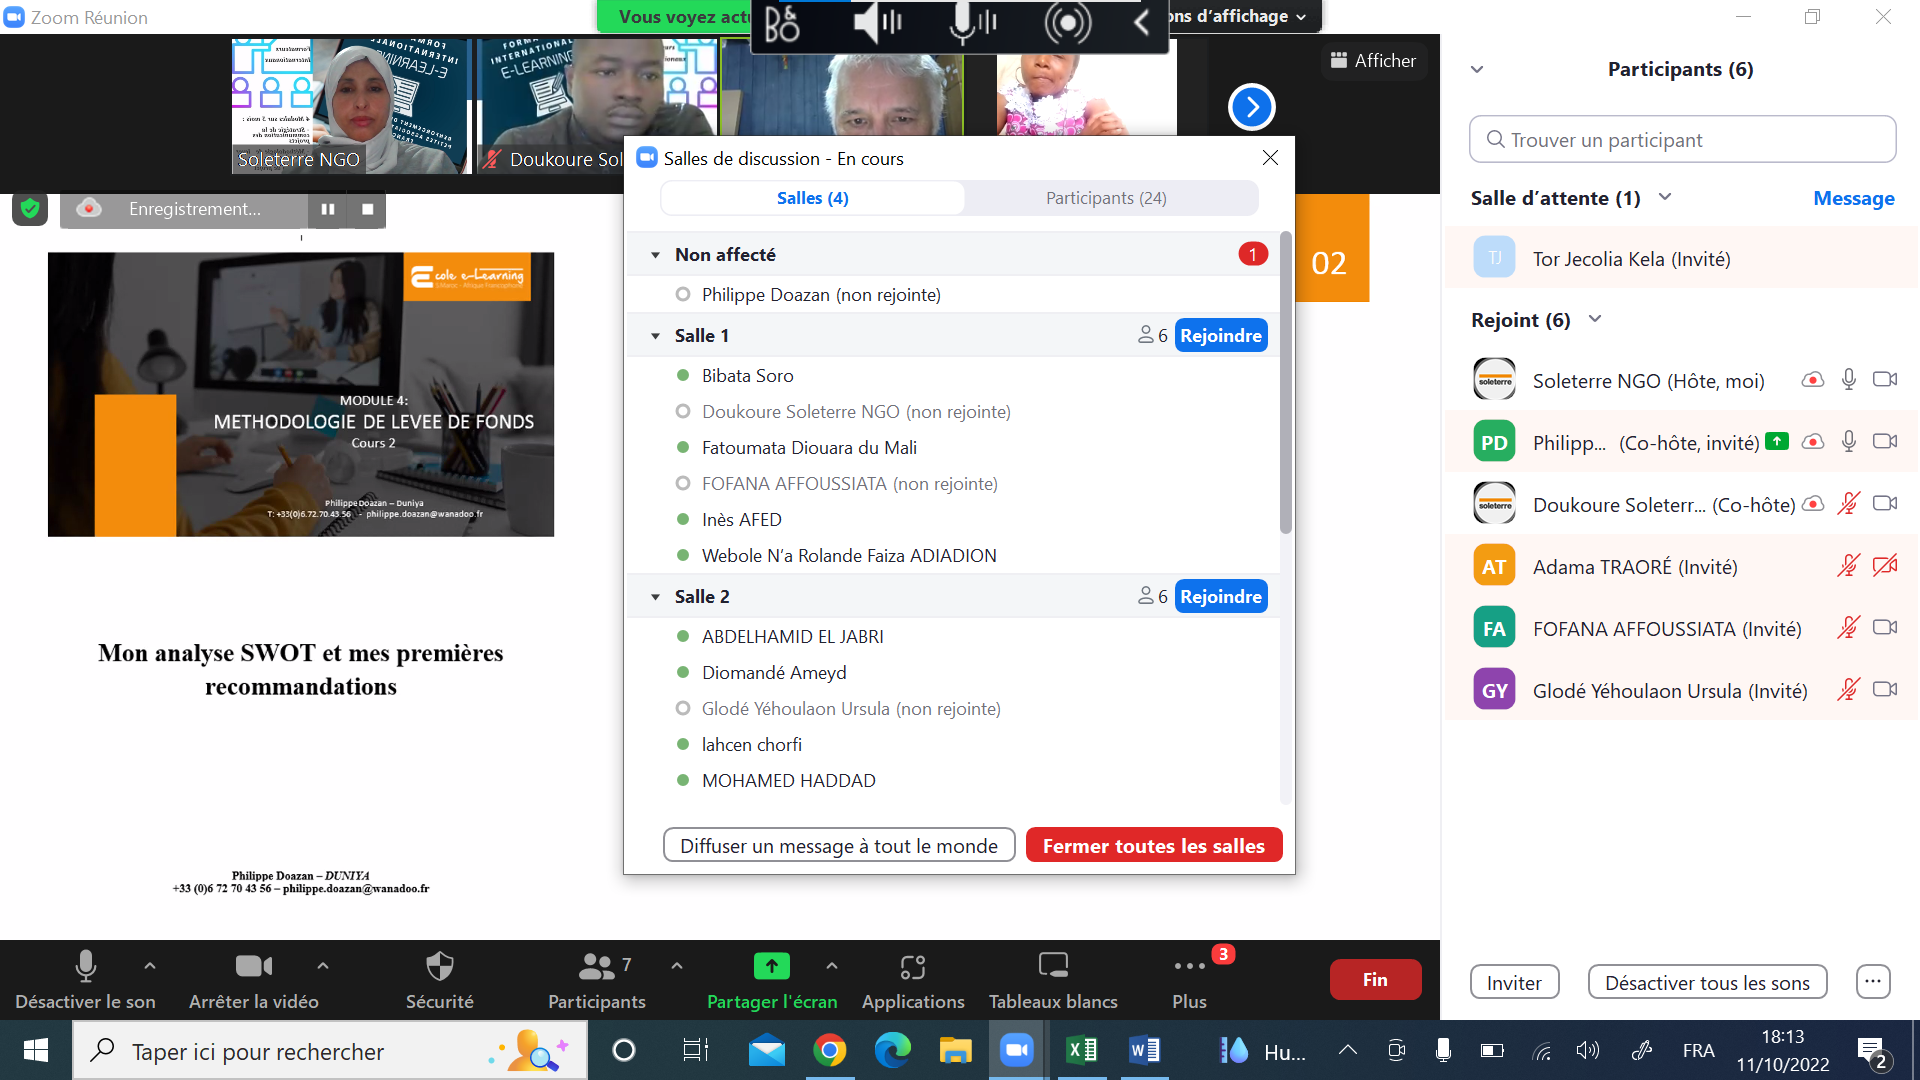The height and width of the screenshot is (1080, 1920).
Task: Toggle camera of FOFANA AFFOUSSIATA
Action: [x=1885, y=628]
